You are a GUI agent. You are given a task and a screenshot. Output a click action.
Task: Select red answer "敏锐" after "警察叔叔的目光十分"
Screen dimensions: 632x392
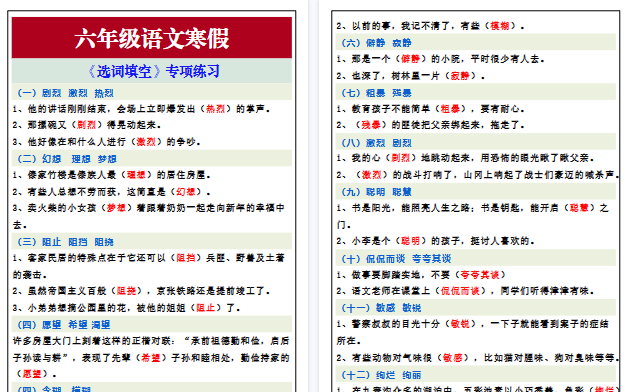[461, 324]
